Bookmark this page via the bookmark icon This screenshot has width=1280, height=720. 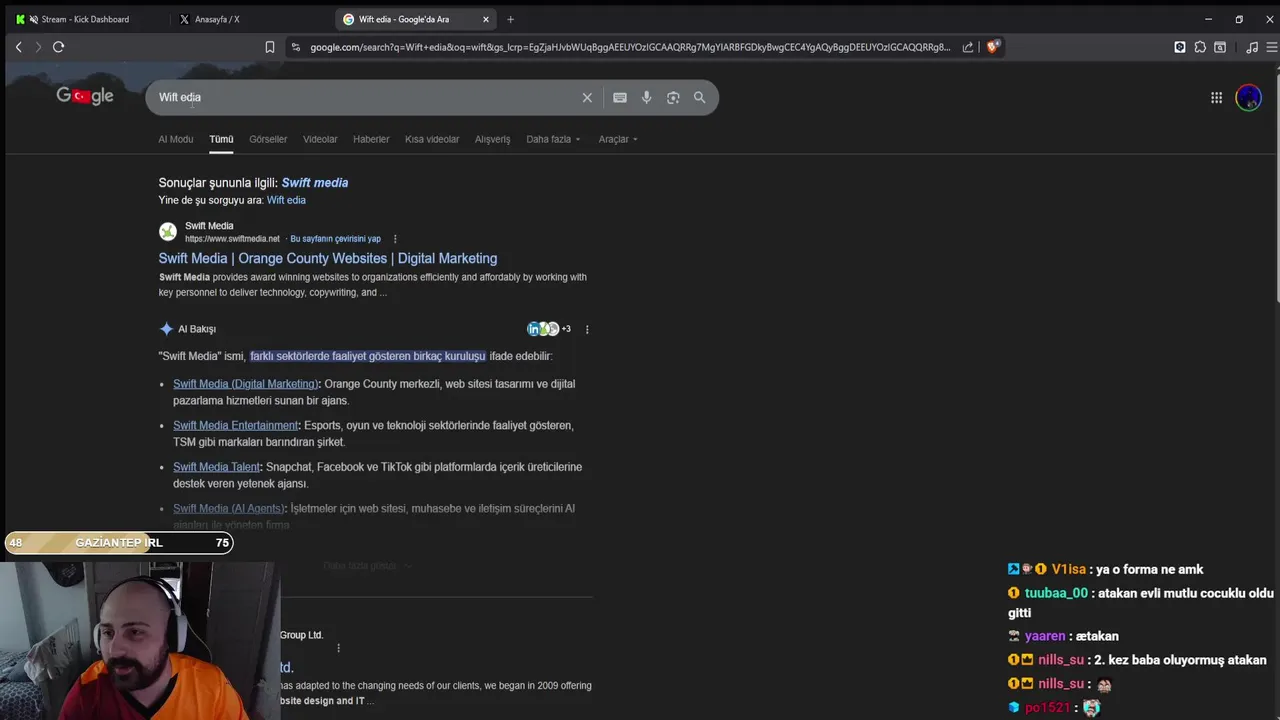(270, 47)
